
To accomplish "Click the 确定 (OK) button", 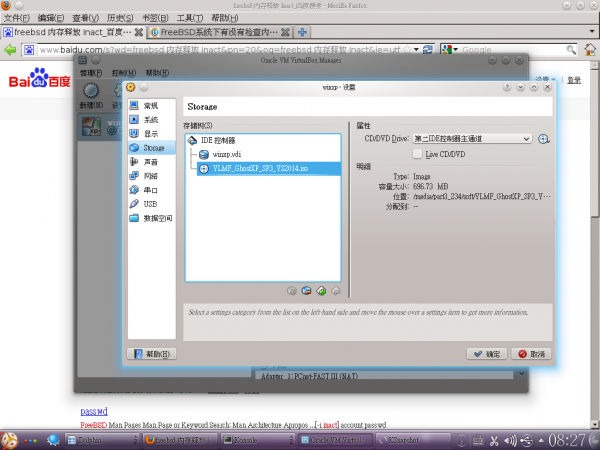I will [487, 354].
